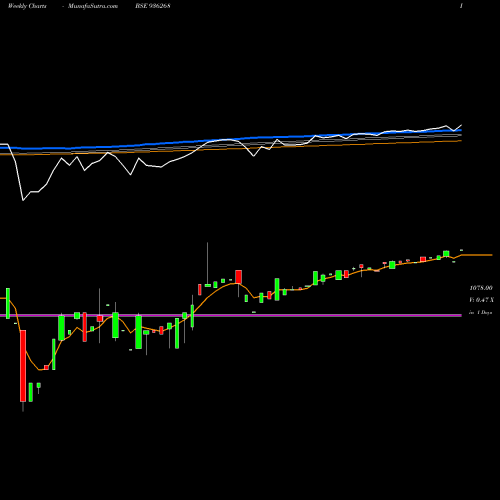Click the "in 1 Days" label
Viewport: 500px width, 500px height.
coord(481,313)
